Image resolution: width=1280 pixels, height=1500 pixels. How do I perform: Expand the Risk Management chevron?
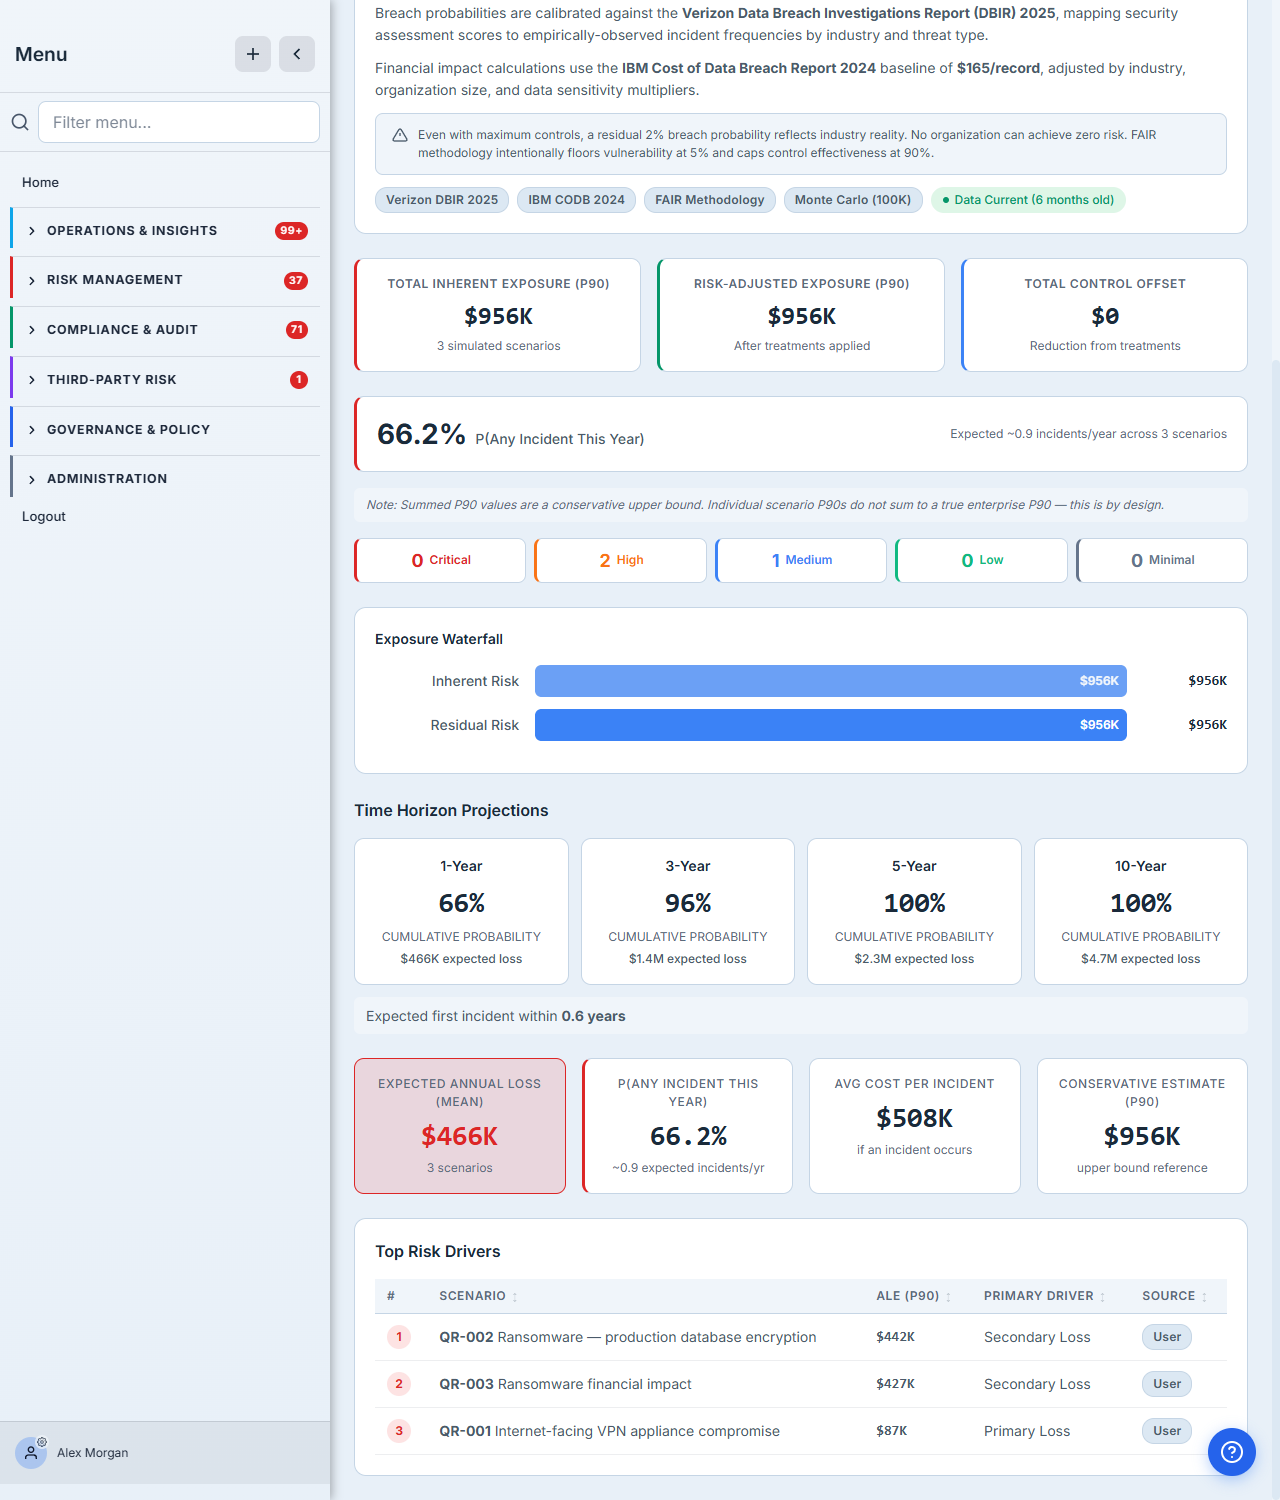coord(32,280)
